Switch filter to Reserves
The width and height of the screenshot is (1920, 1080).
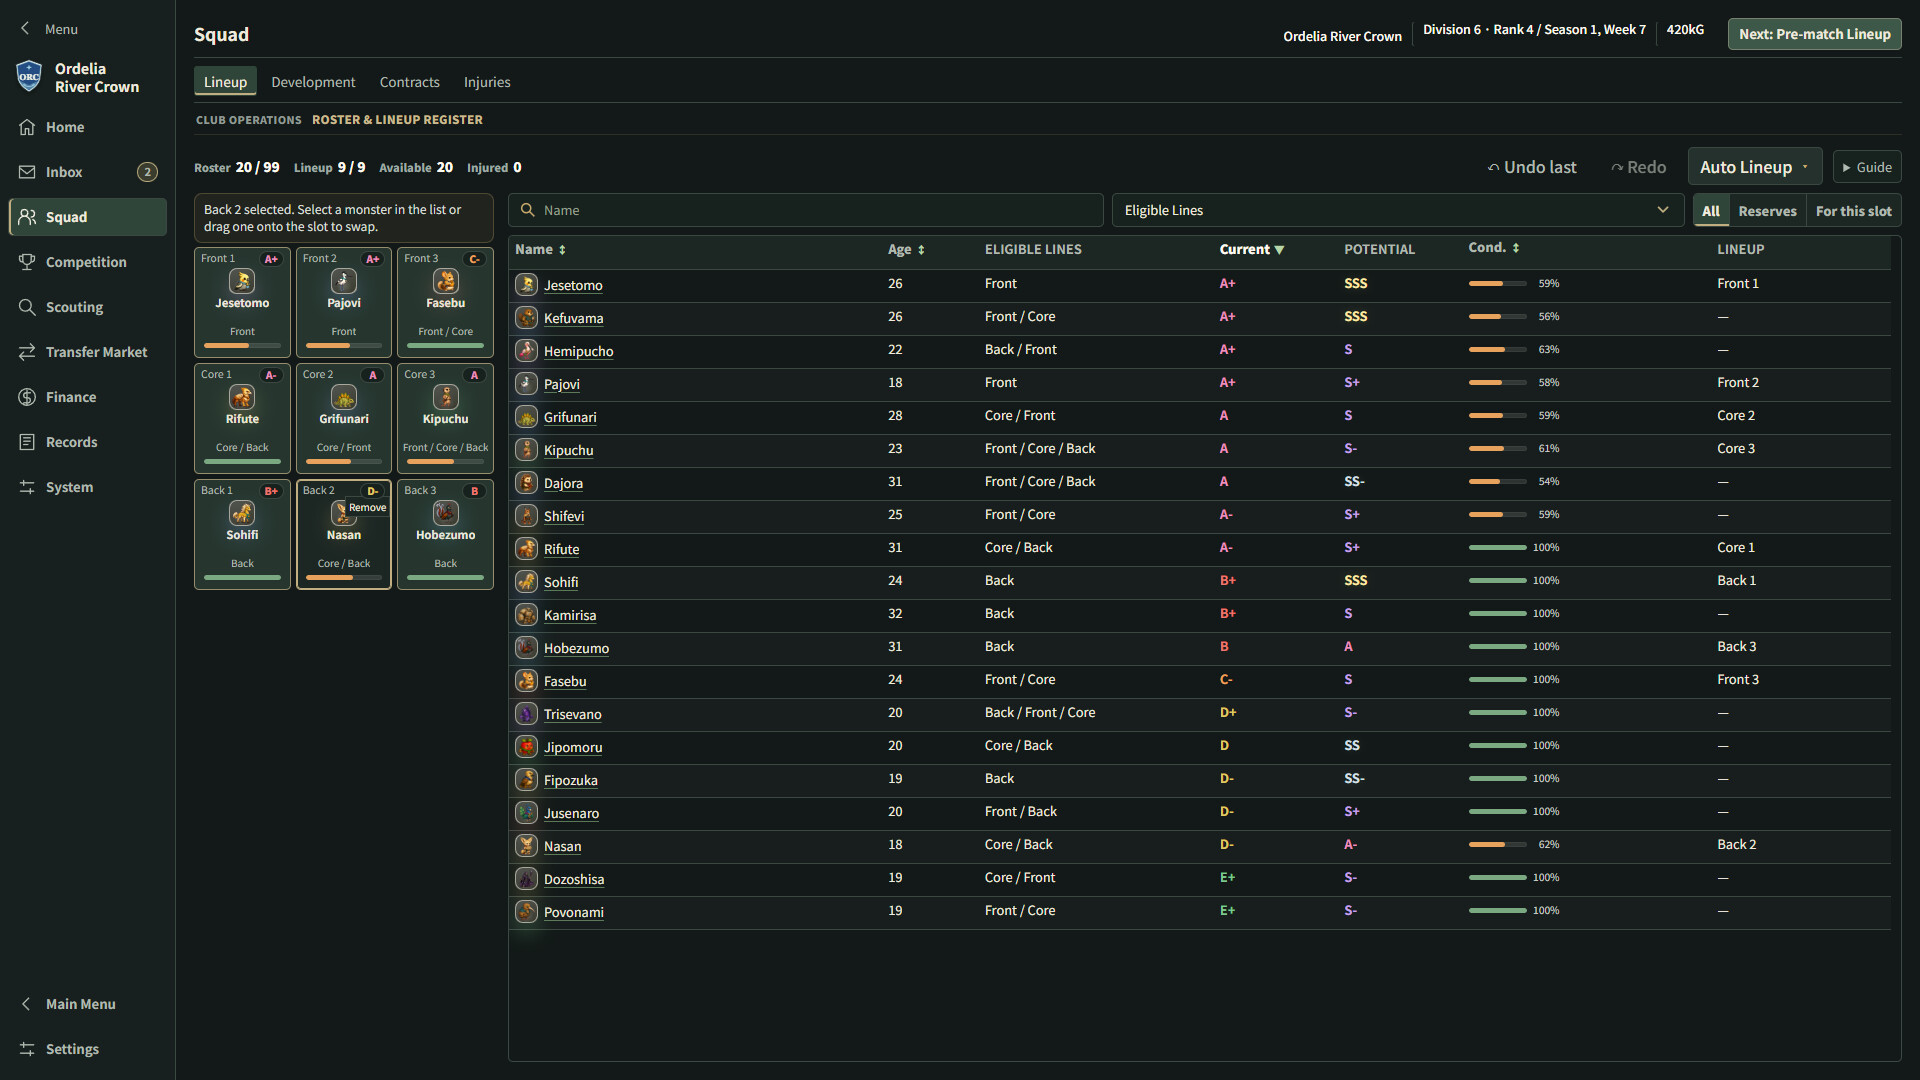(x=1767, y=211)
